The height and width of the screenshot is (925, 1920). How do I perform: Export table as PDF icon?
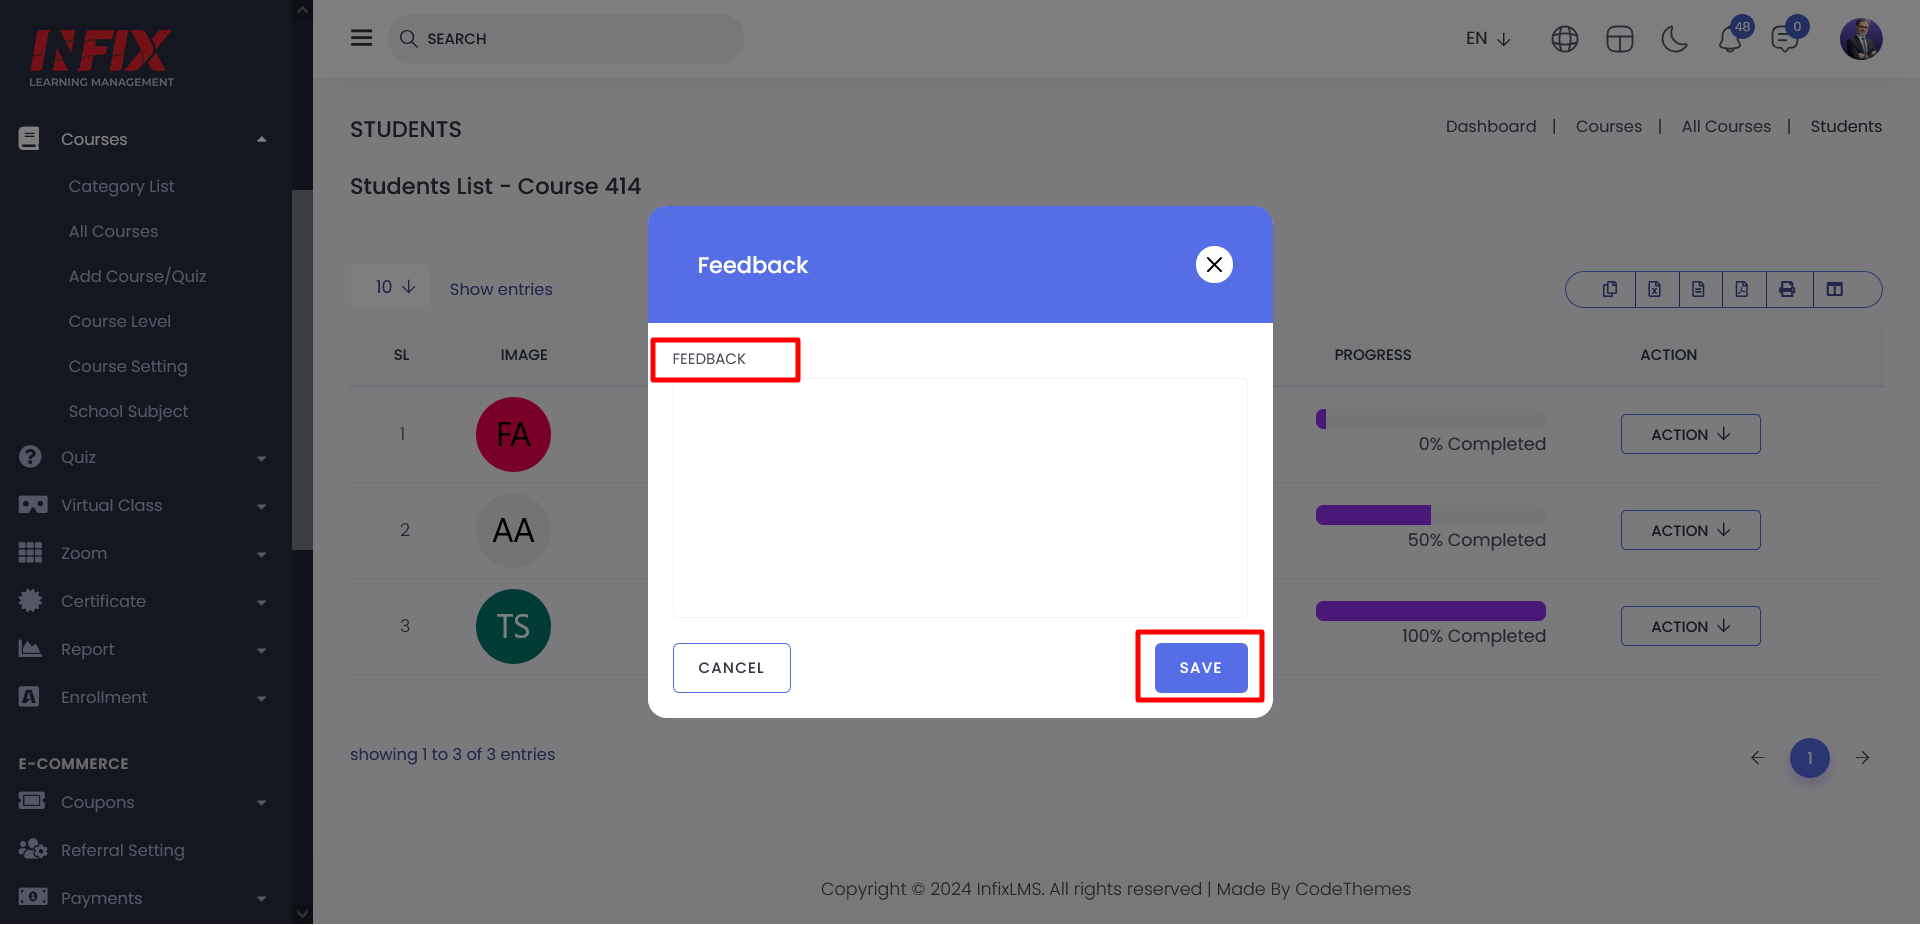pos(1742,289)
